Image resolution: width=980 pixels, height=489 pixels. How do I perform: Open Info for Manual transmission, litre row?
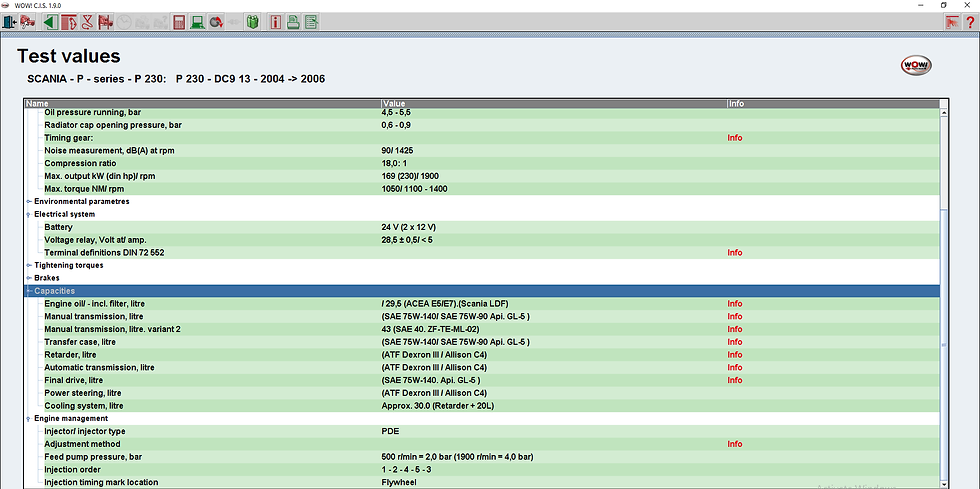coord(735,316)
